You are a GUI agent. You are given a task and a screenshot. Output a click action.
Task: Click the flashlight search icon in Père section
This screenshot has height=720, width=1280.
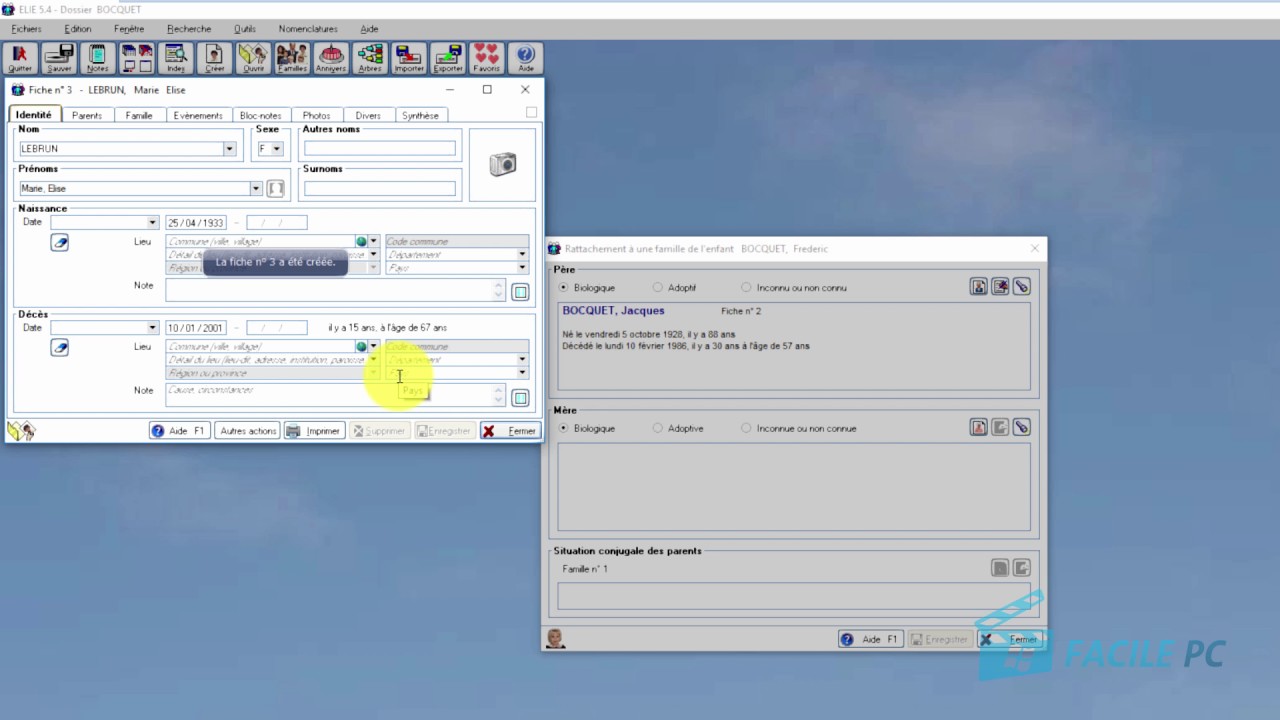1021,287
